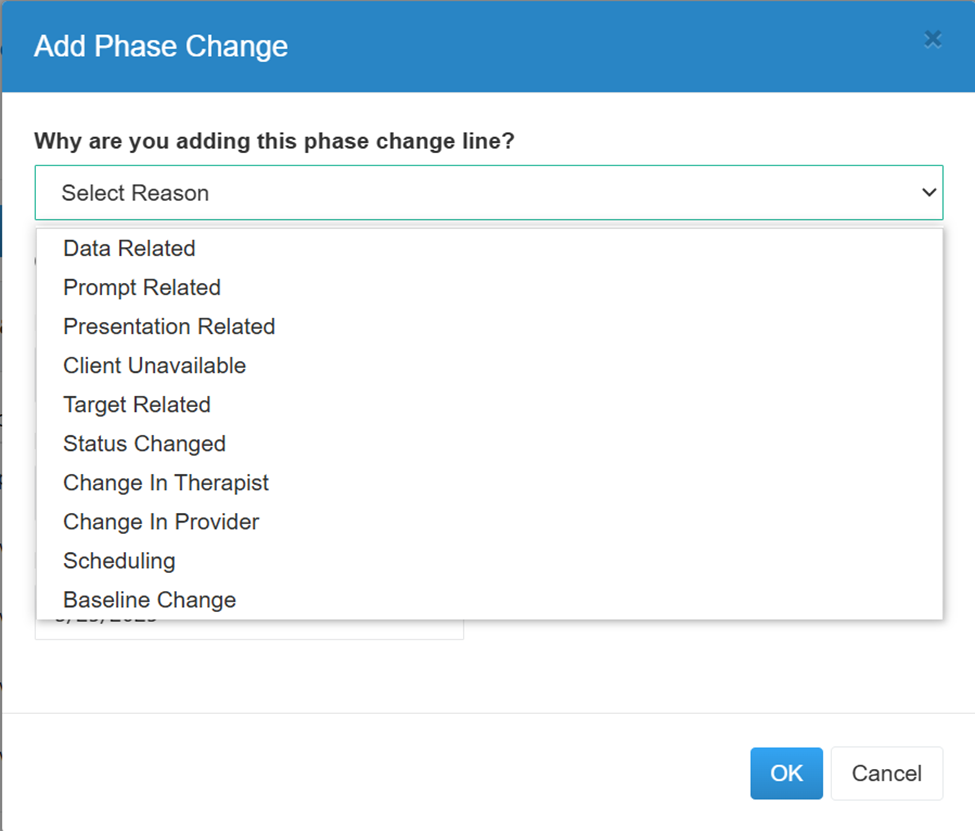Click the Add Phase Change title bar
975x831 pixels.
click(x=488, y=46)
